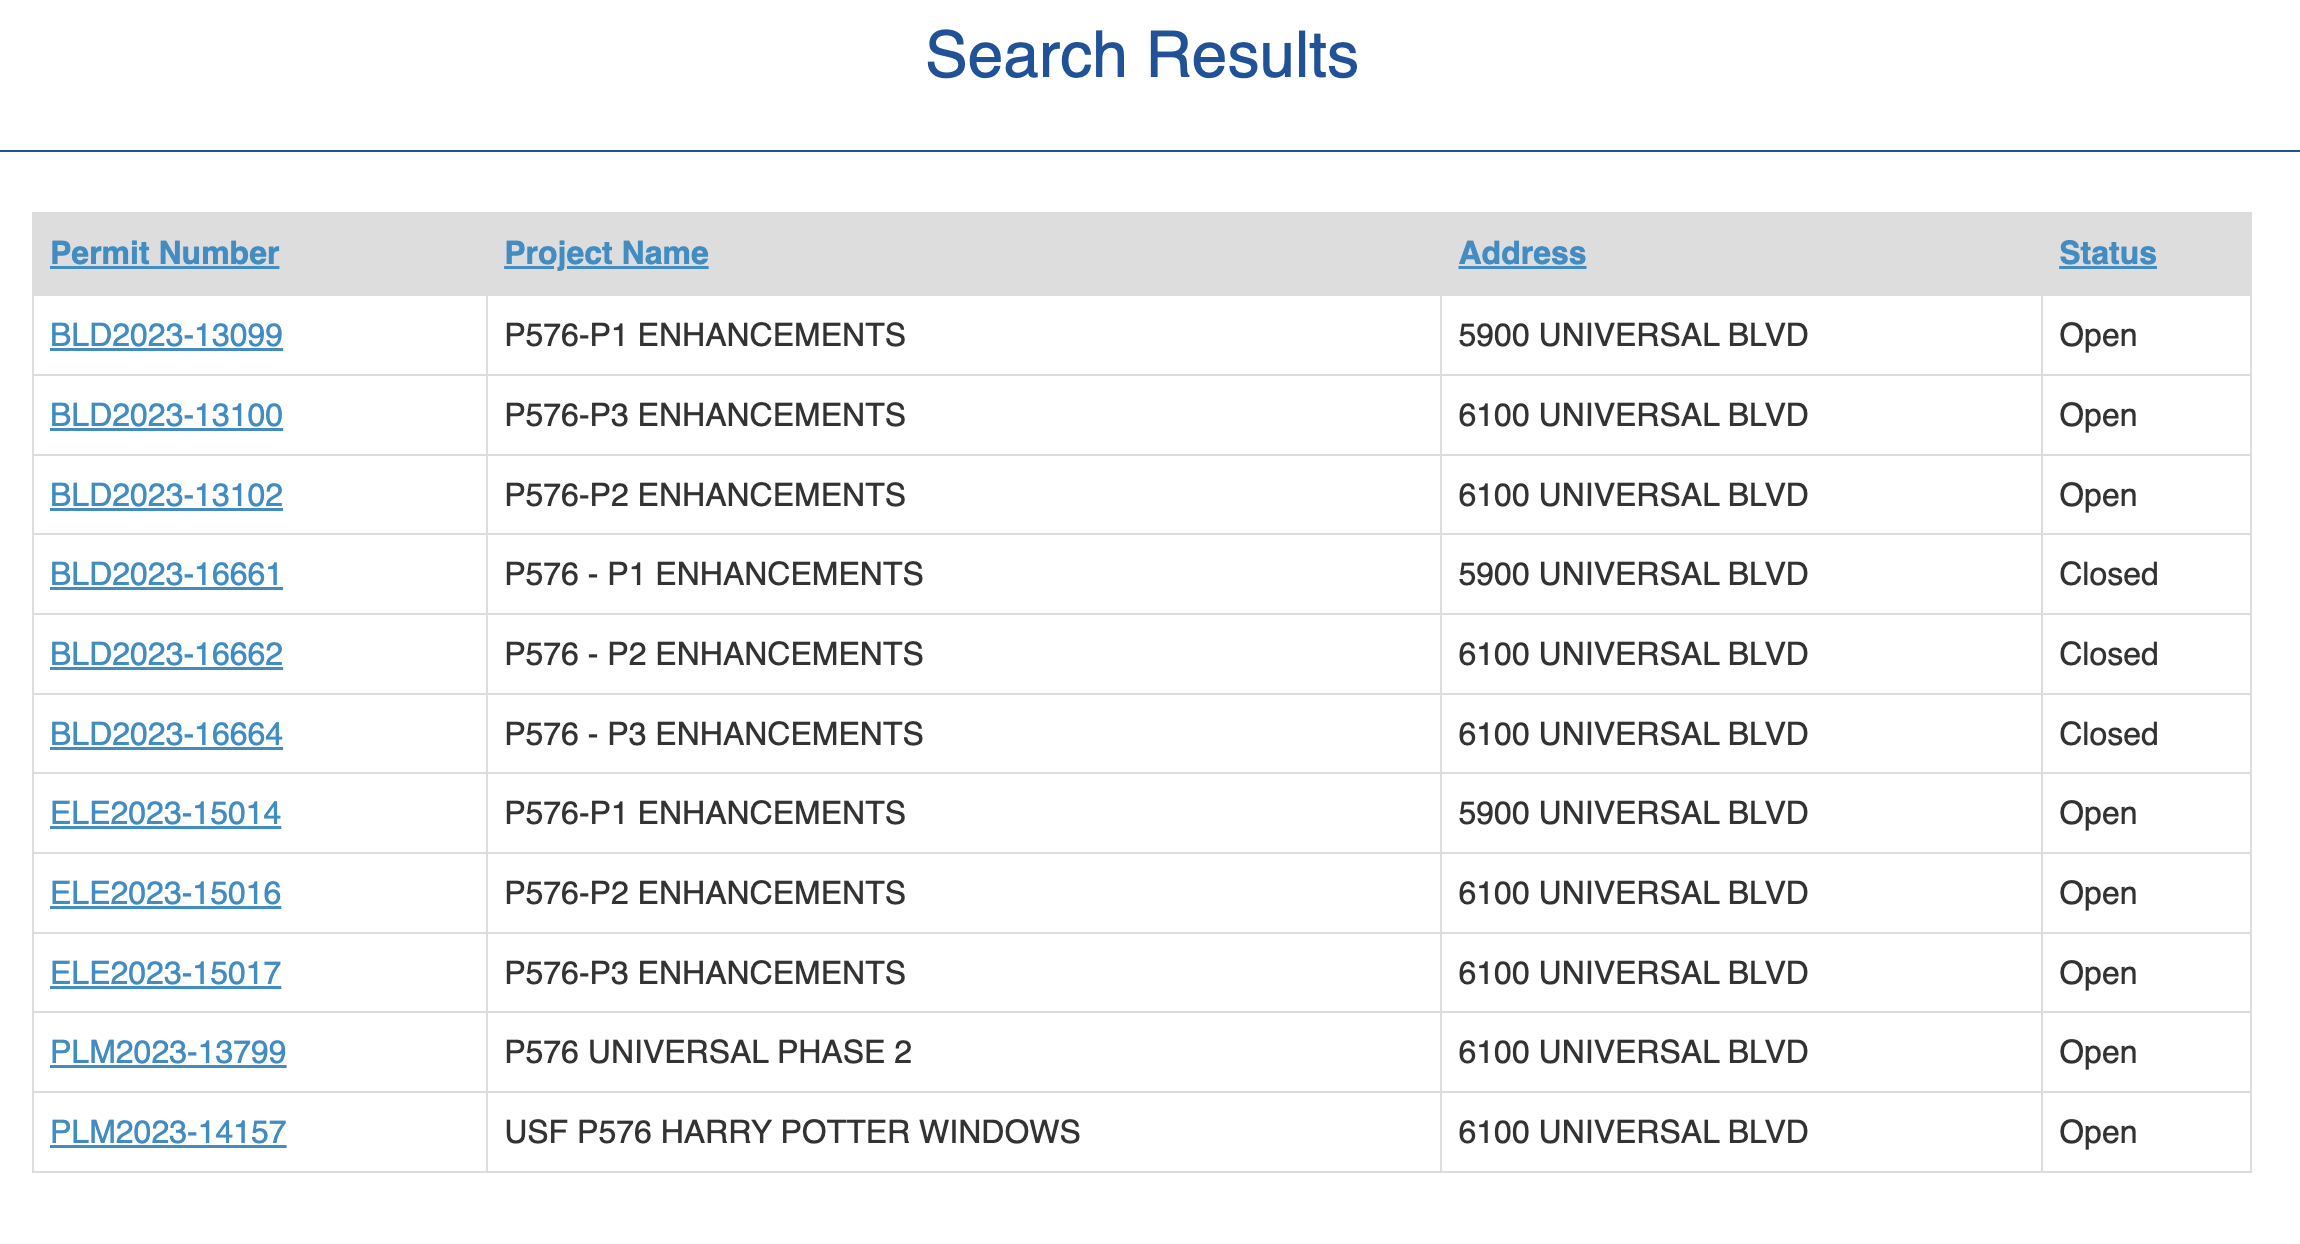
Task: Open permit BLD2023-13100
Action: pos(166,415)
